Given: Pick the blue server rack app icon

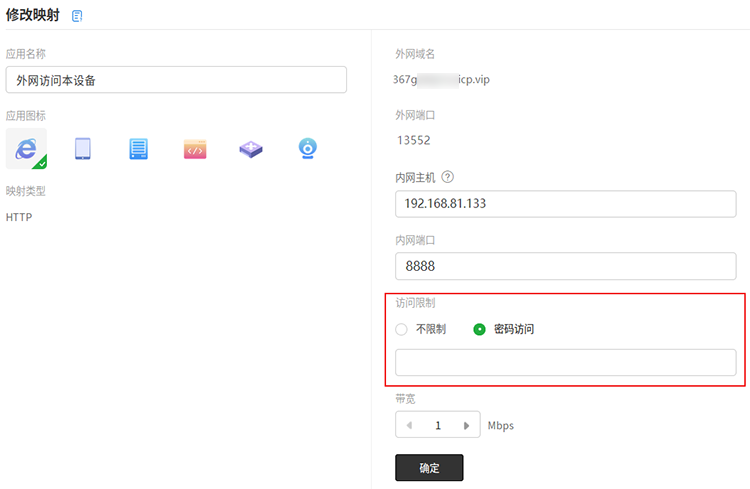Looking at the screenshot, I should coord(139,149).
